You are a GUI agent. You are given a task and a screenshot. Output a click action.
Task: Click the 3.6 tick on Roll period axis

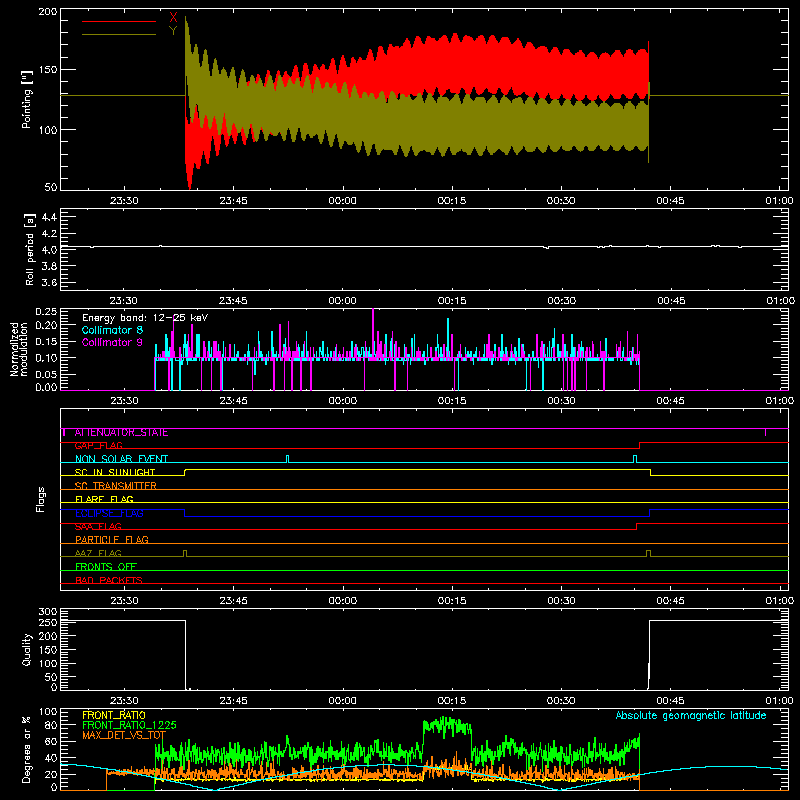coord(49,282)
